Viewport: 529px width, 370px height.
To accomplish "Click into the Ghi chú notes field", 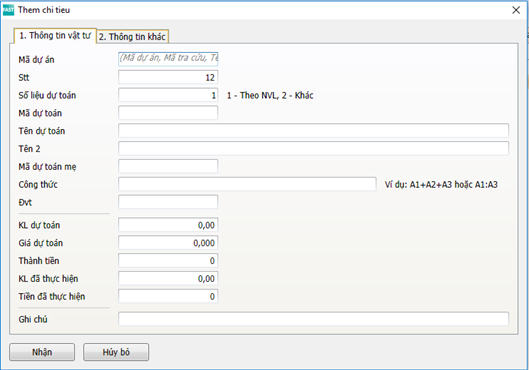I will (x=313, y=319).
